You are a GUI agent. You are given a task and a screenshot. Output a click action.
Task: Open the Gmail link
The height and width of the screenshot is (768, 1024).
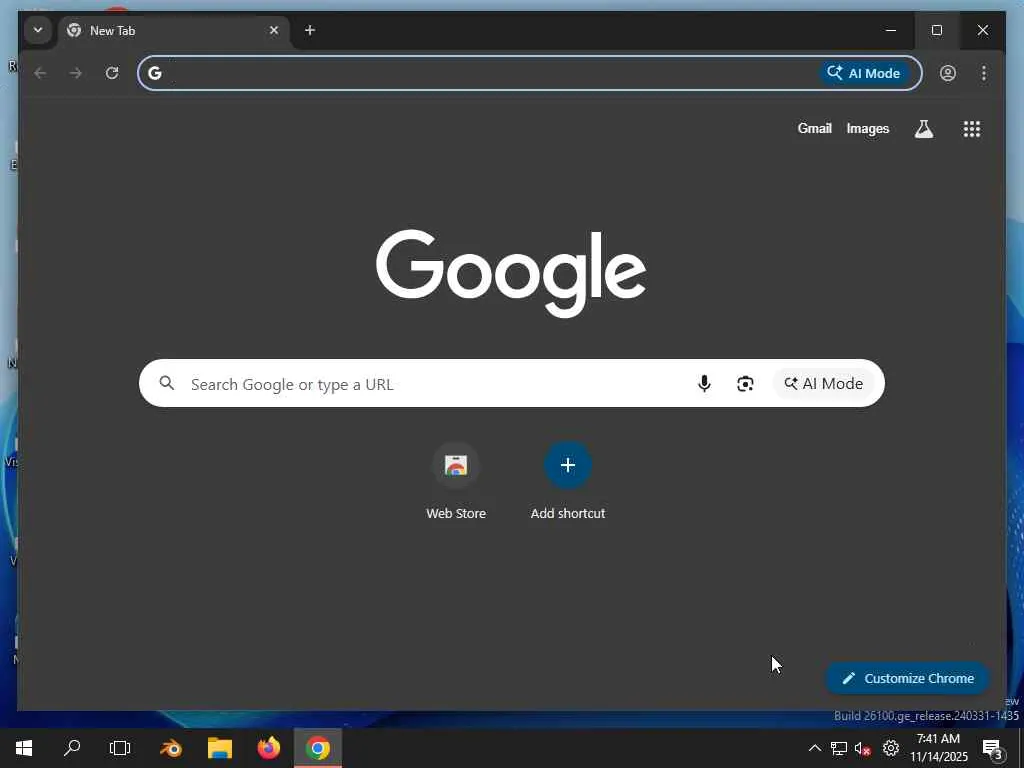tap(814, 129)
